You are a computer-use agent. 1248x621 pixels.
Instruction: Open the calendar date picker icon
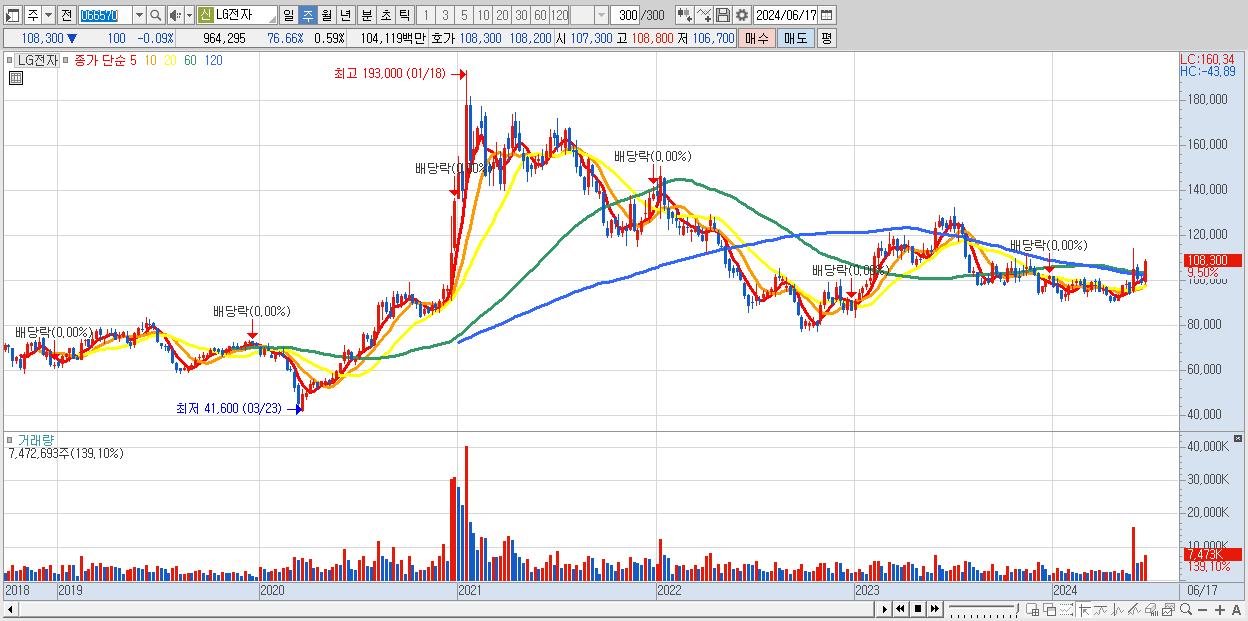pyautogui.click(x=826, y=15)
